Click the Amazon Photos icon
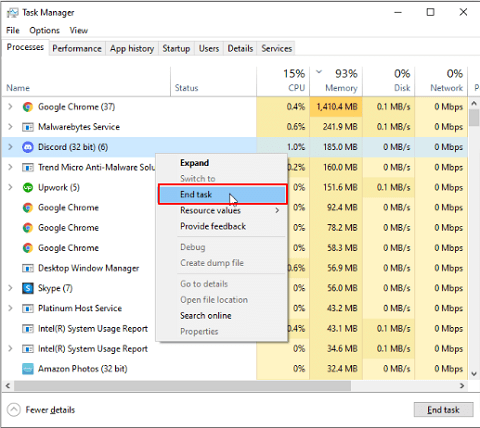The width and height of the screenshot is (480, 428). 28,369
